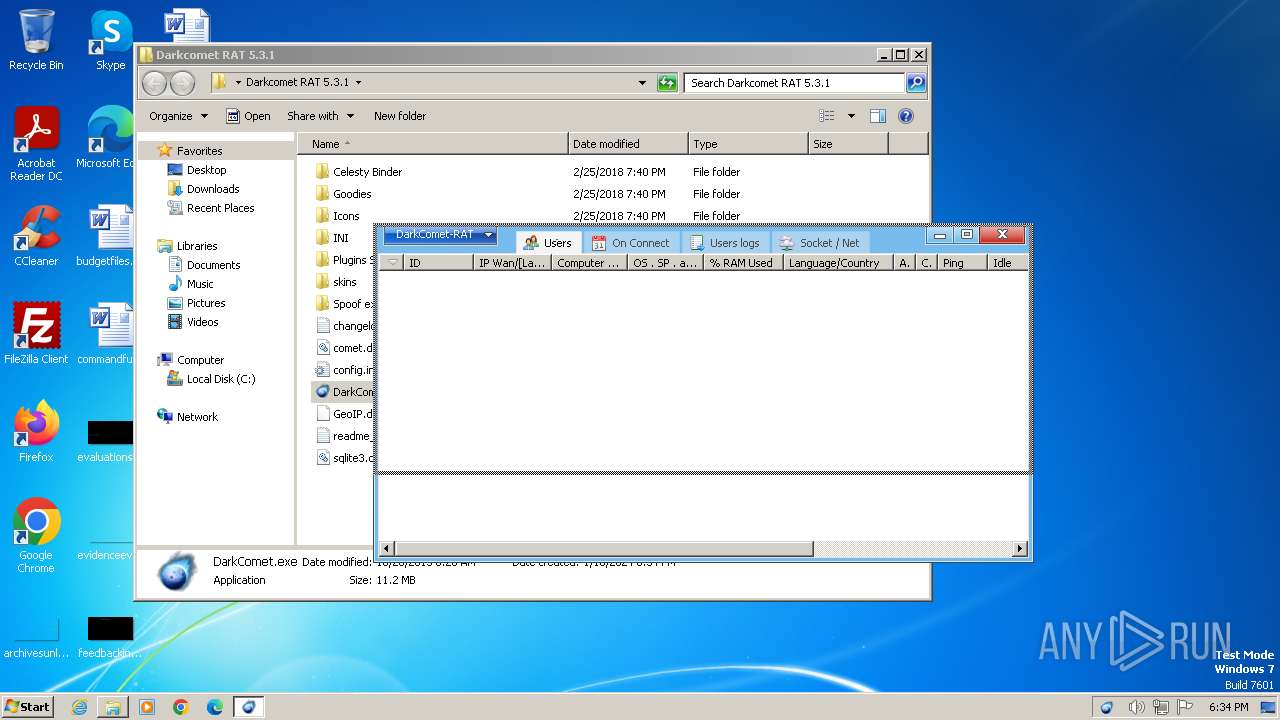1280x720 pixels.
Task: Sort files by Date modified column
Action: pyautogui.click(x=628, y=144)
